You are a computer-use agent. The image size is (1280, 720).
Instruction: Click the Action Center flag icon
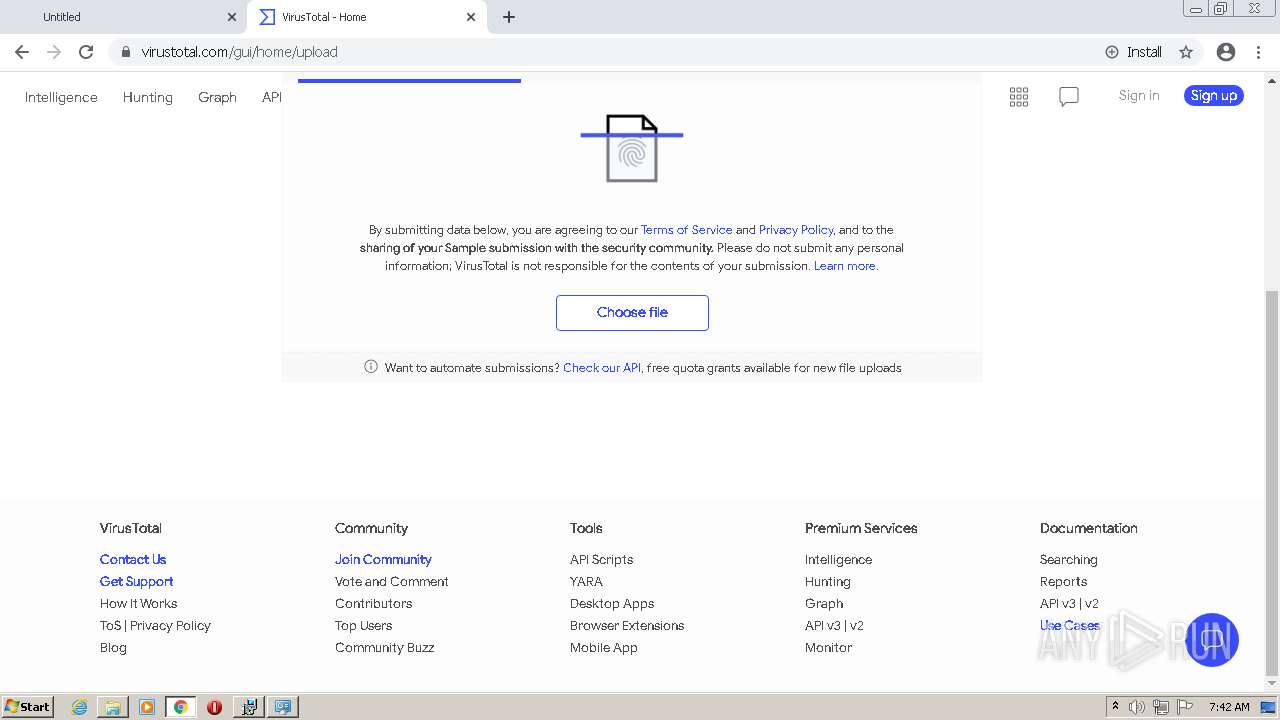pyautogui.click(x=1186, y=707)
